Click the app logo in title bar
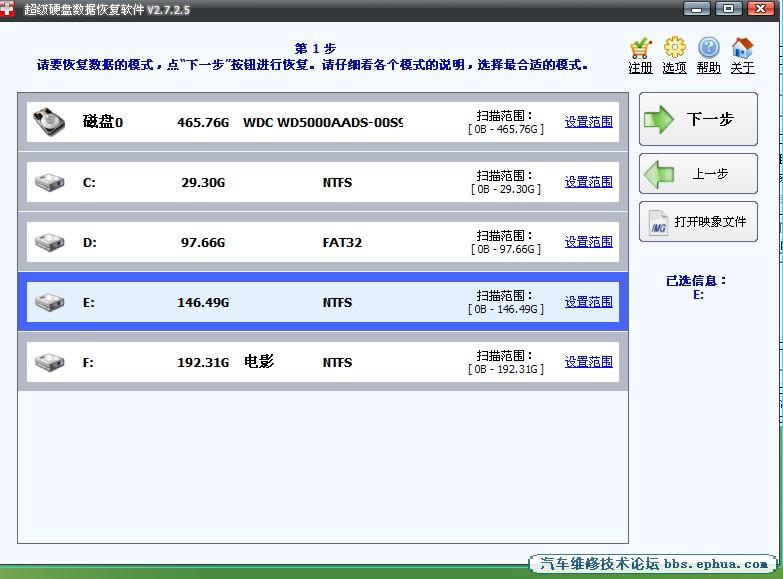 pyautogui.click(x=7, y=9)
